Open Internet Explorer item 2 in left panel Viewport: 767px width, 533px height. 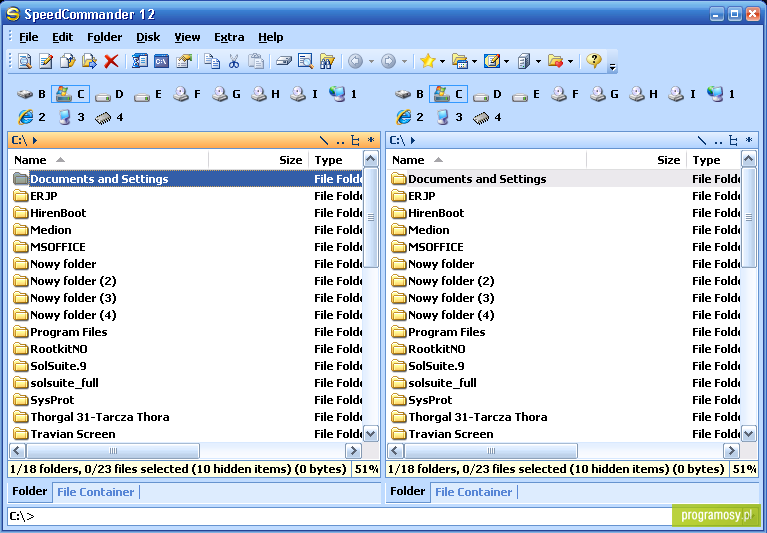coord(32,117)
